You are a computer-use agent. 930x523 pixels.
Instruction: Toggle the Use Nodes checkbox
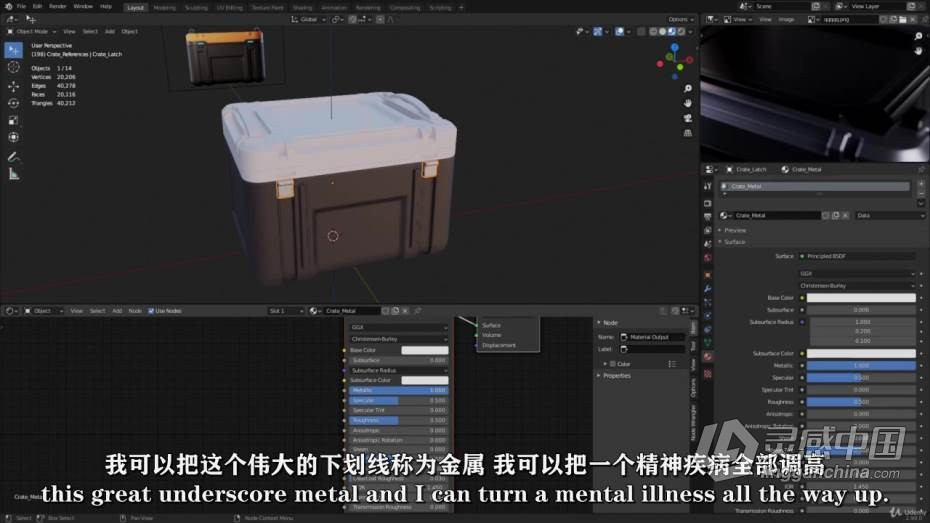pos(151,311)
